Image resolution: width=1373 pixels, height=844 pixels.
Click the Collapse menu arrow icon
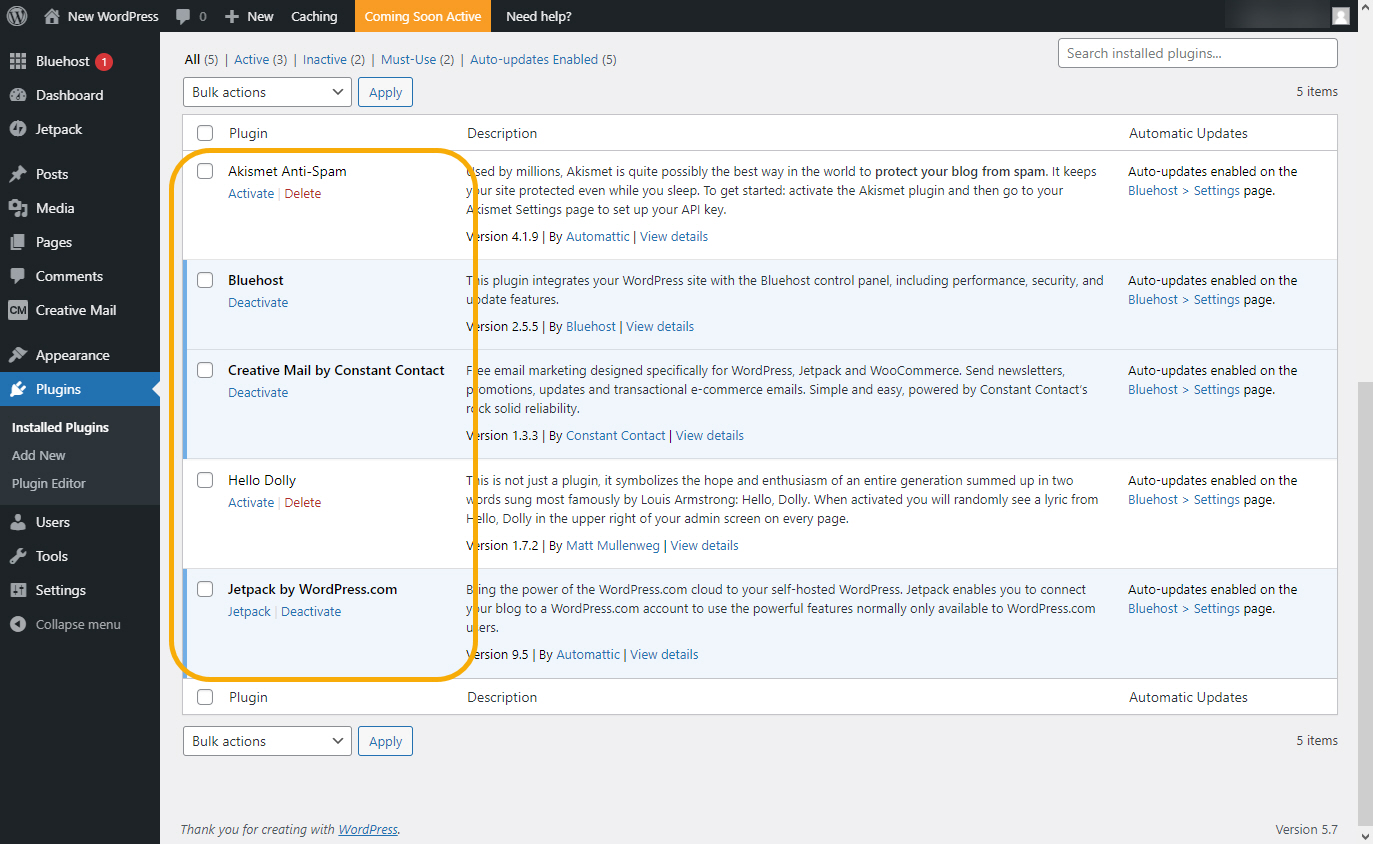pyautogui.click(x=18, y=624)
